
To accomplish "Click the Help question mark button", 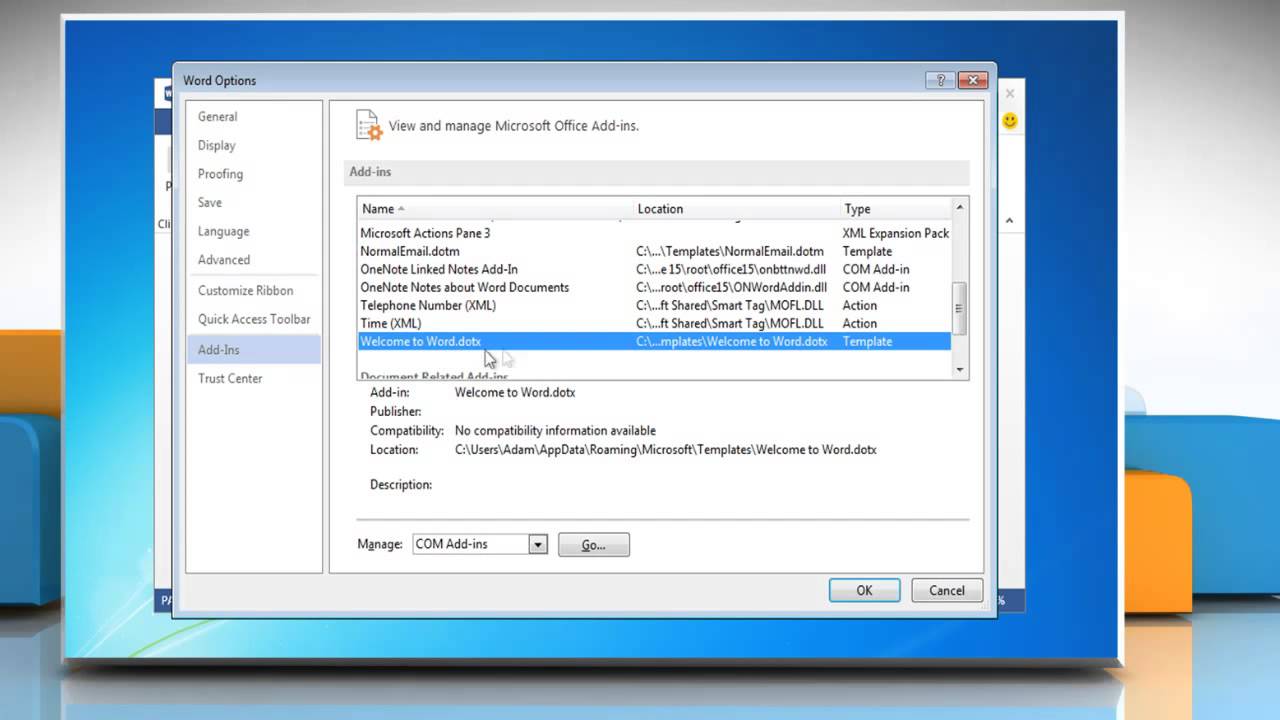I will coord(939,80).
